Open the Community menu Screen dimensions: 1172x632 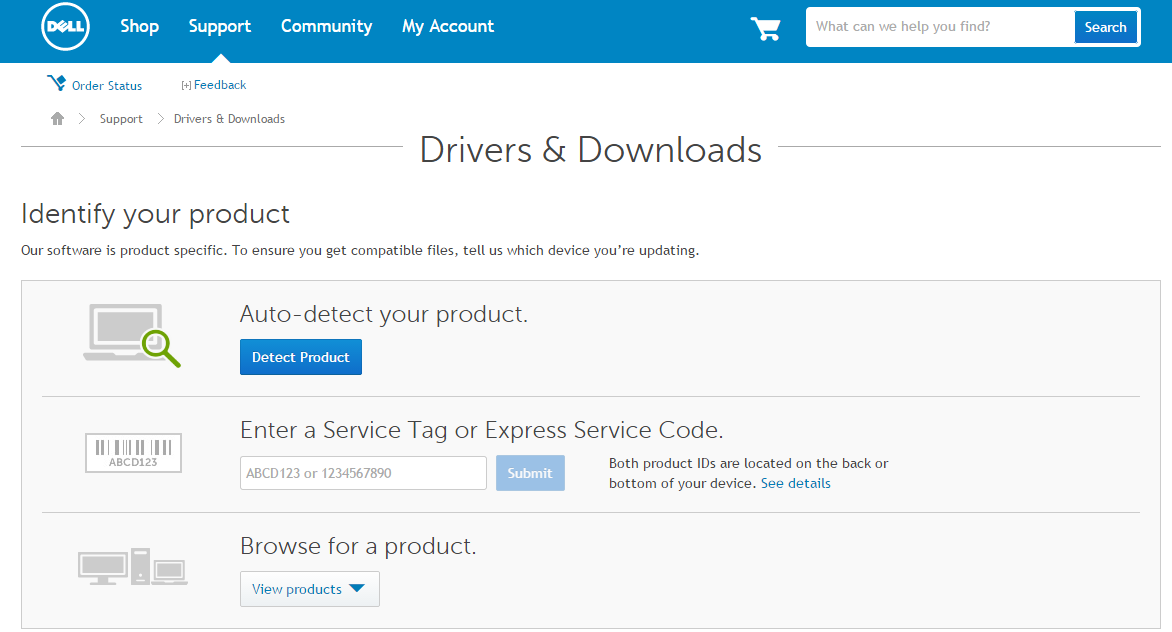click(327, 26)
